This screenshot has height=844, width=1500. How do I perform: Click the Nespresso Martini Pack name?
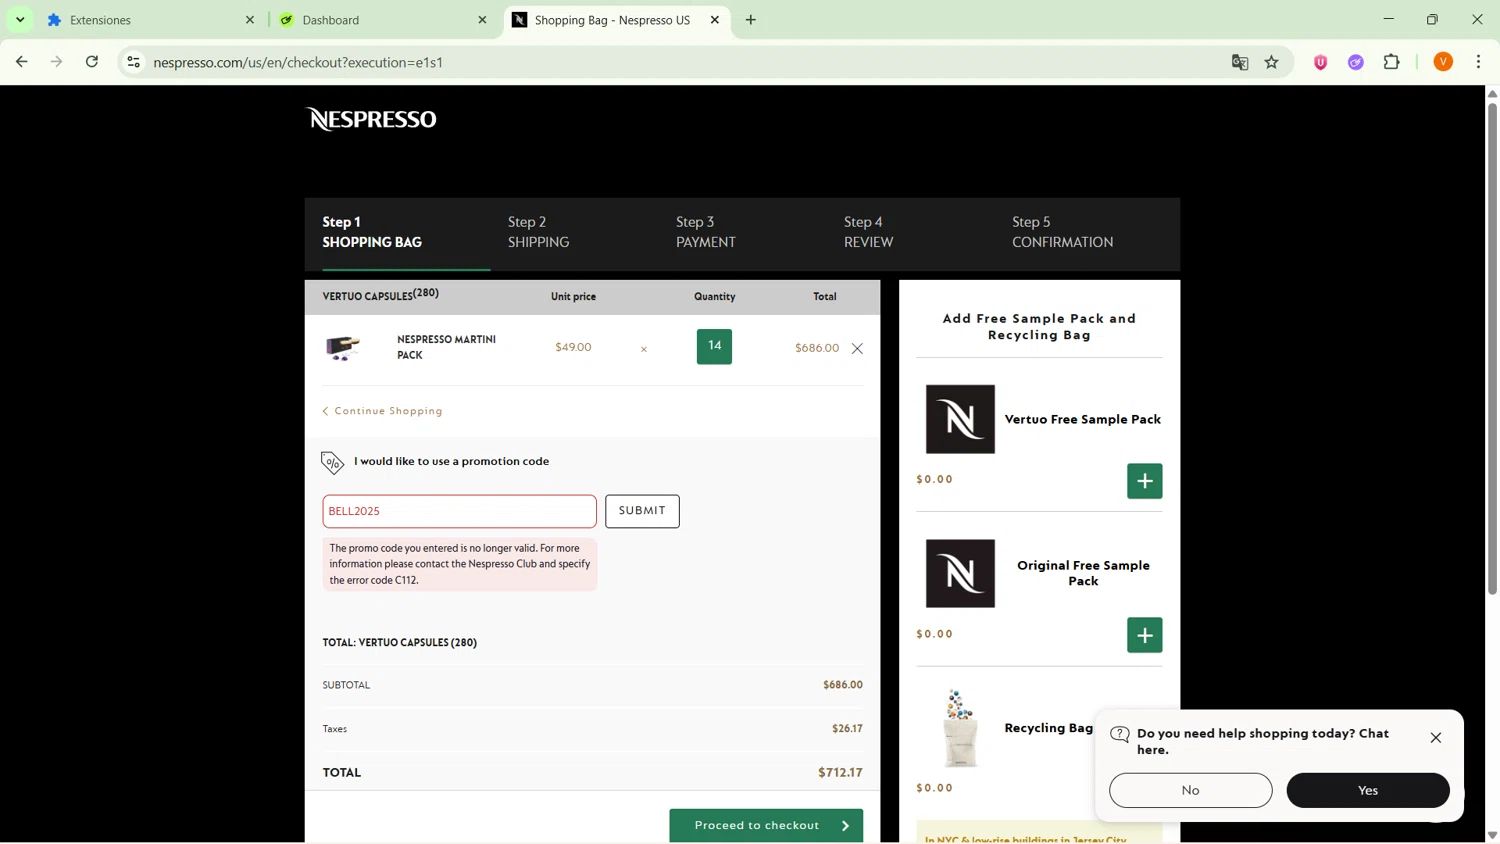[x=446, y=347]
